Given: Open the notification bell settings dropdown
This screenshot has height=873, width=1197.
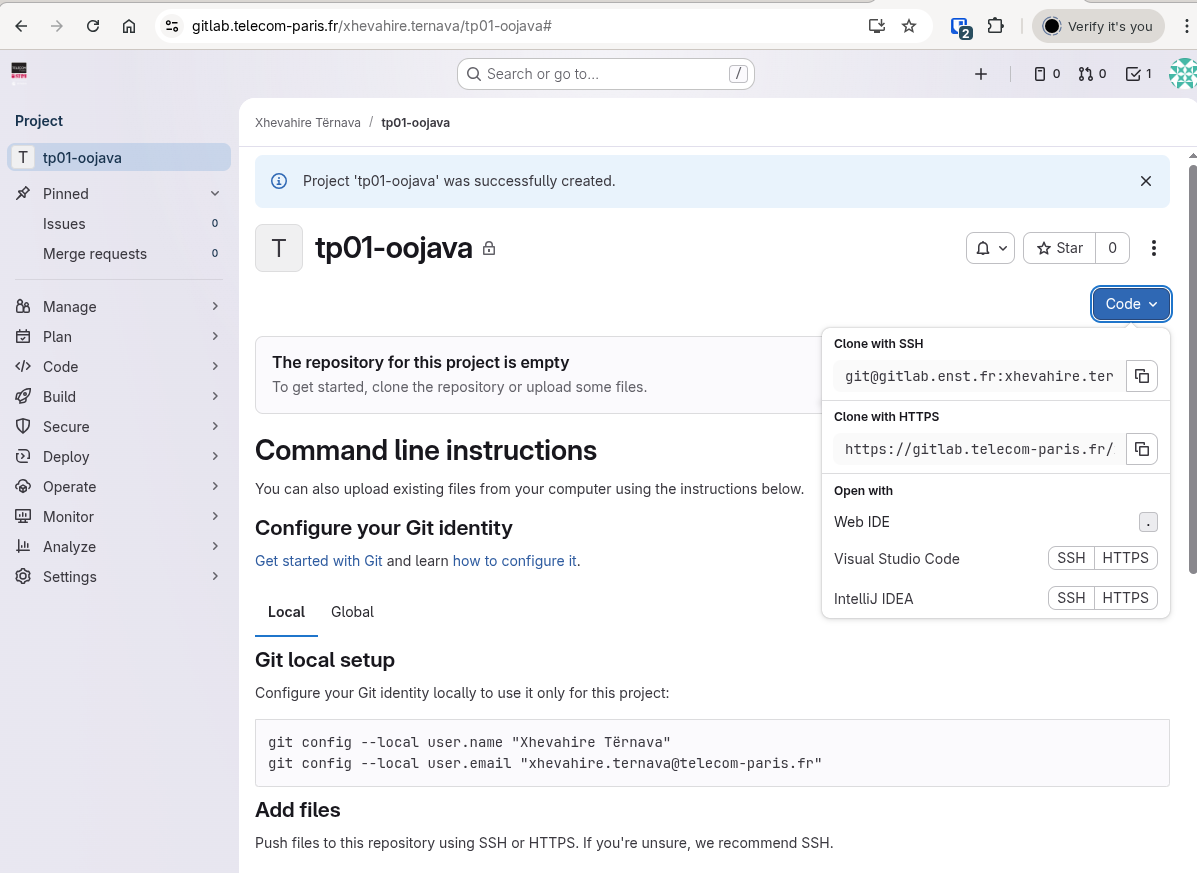Looking at the screenshot, I should click(990, 248).
